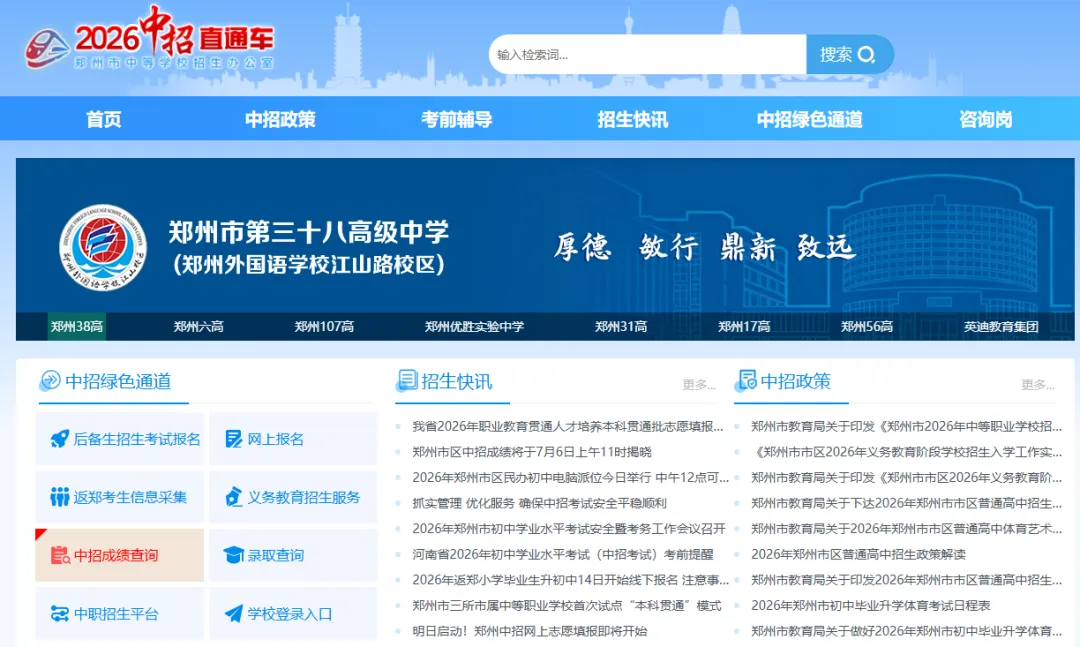The width and height of the screenshot is (1080, 647).
Task: Select the 郑州38高 banner tab
Action: click(x=76, y=327)
